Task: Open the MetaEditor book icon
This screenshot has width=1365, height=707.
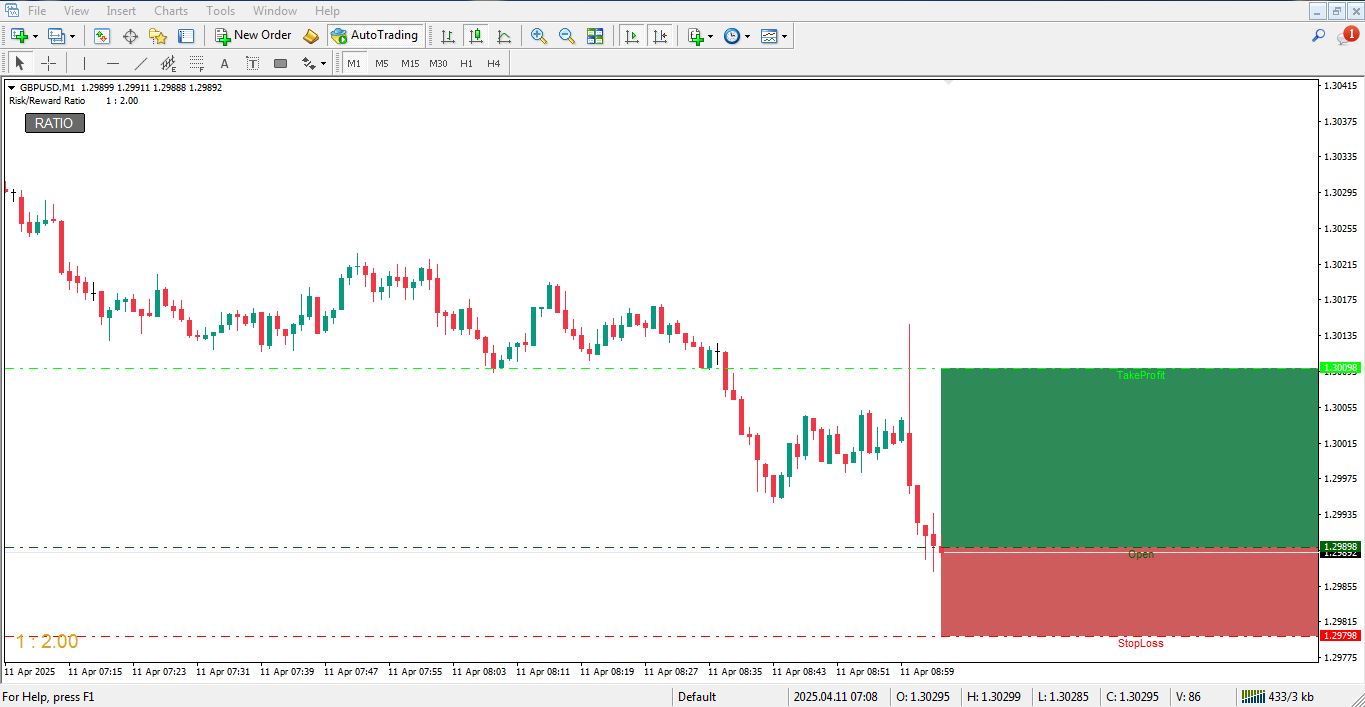Action: (311, 36)
